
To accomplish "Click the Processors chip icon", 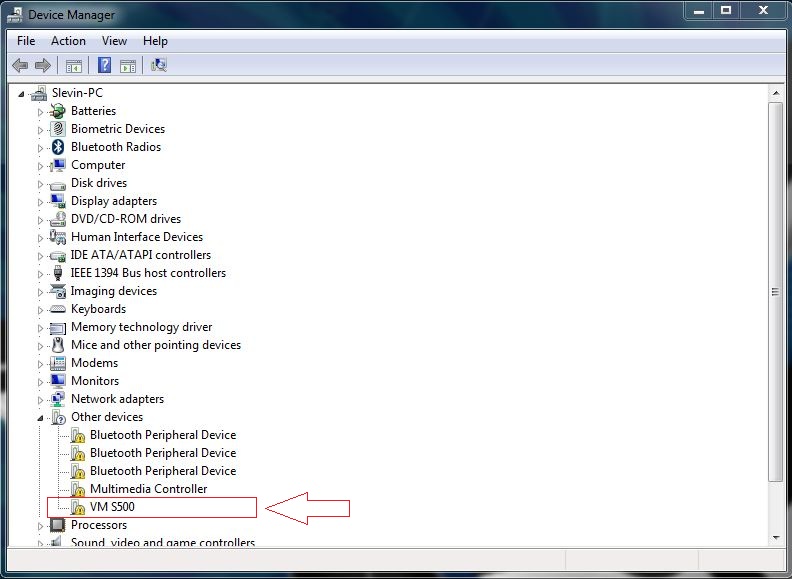I will [58, 525].
